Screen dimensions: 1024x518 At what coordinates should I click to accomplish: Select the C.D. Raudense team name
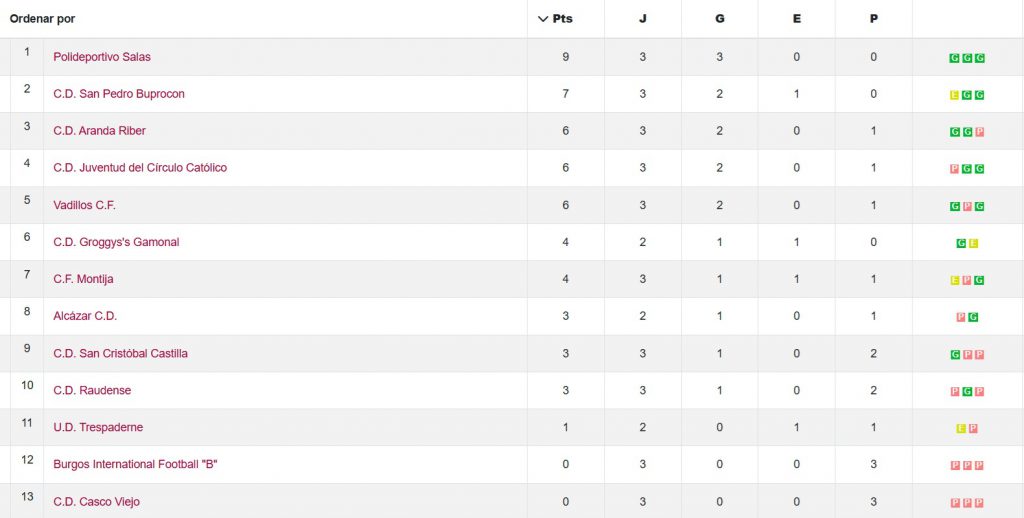[x=92, y=390]
